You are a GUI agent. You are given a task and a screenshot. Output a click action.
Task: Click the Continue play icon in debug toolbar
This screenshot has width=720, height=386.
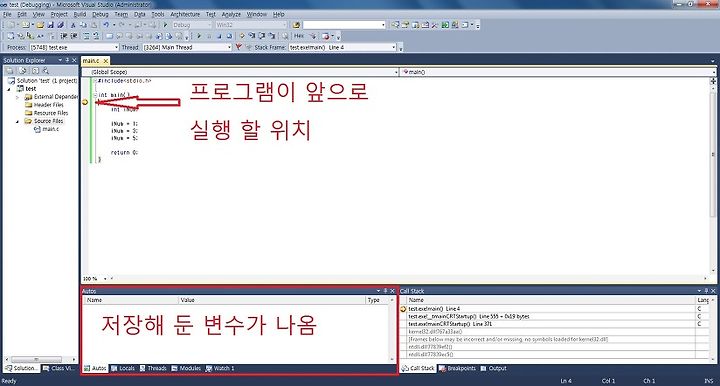[x=199, y=36]
